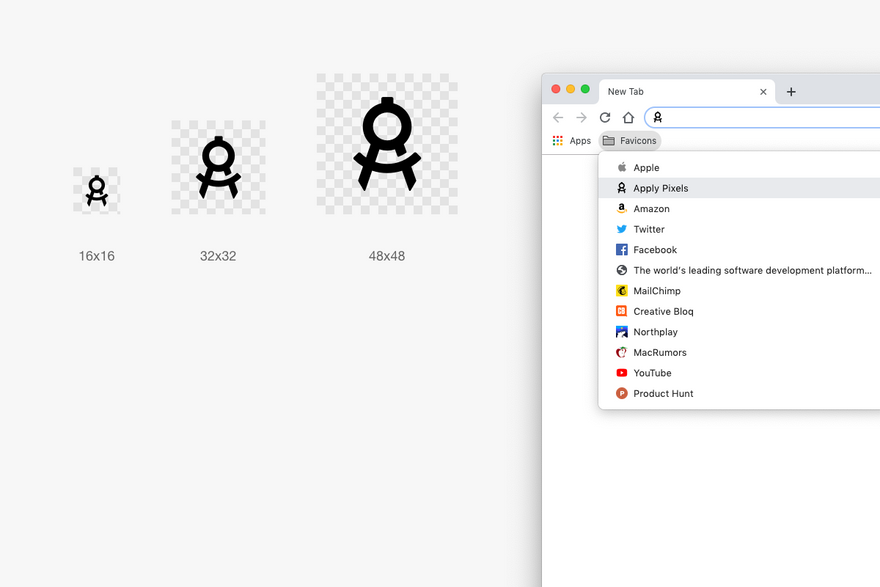Open the YouTube bookmark
The width and height of the screenshot is (880, 587).
click(739, 373)
